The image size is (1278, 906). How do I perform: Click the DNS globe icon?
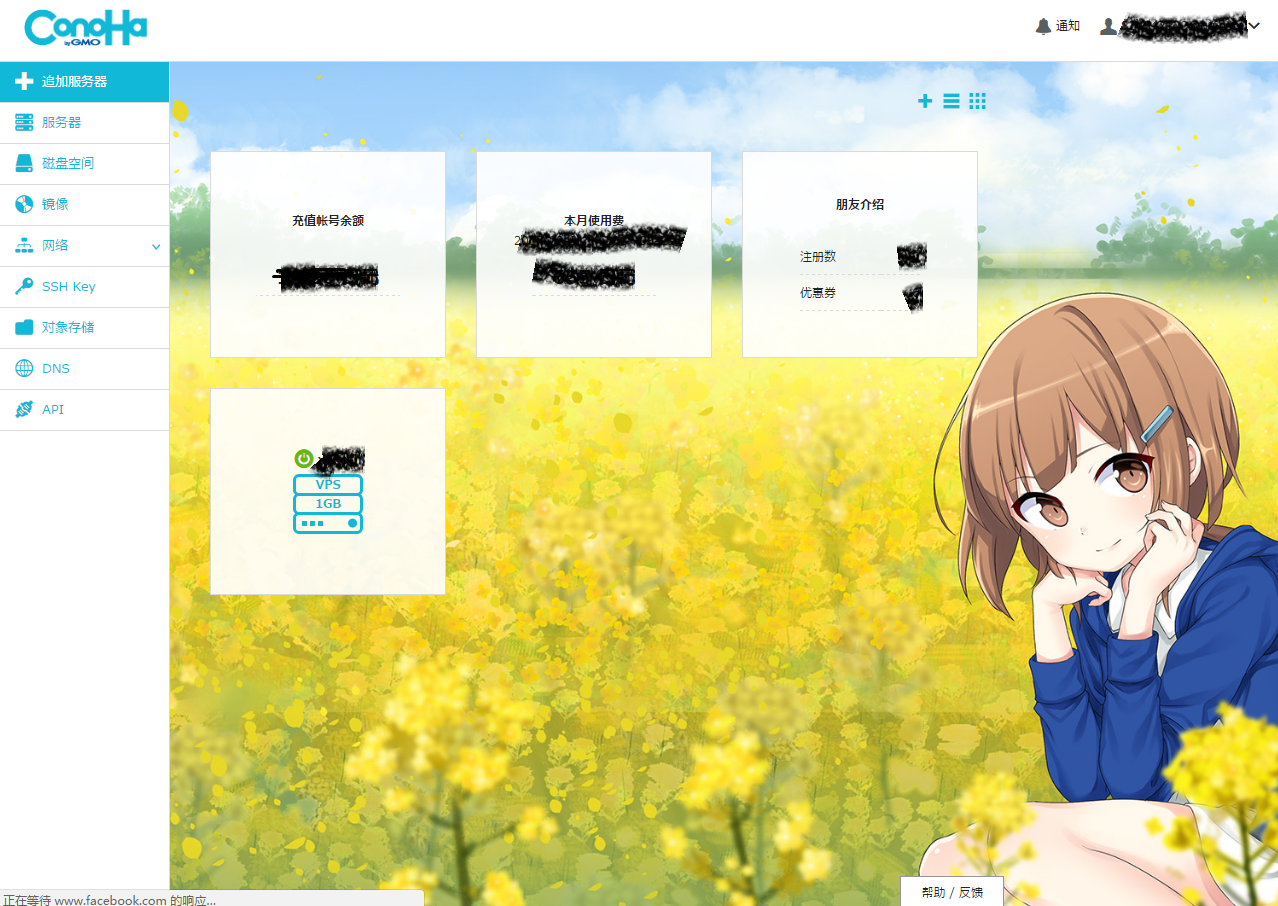click(24, 369)
